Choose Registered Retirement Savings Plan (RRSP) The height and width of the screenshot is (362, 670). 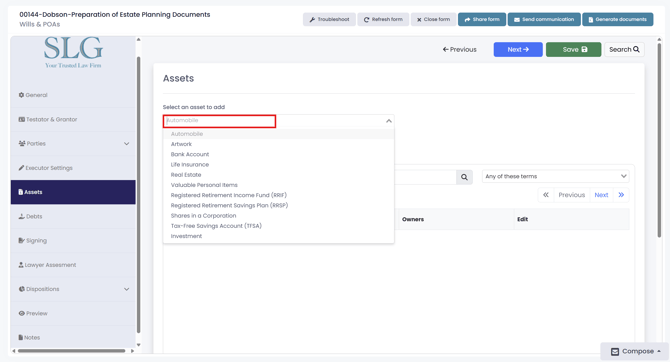[x=279, y=206]
